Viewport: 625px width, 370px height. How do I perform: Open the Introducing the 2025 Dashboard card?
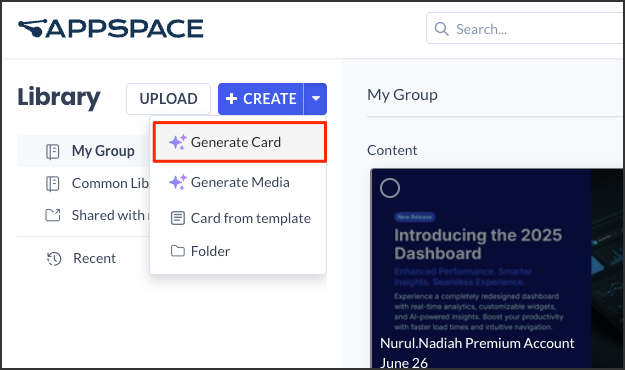click(497, 268)
